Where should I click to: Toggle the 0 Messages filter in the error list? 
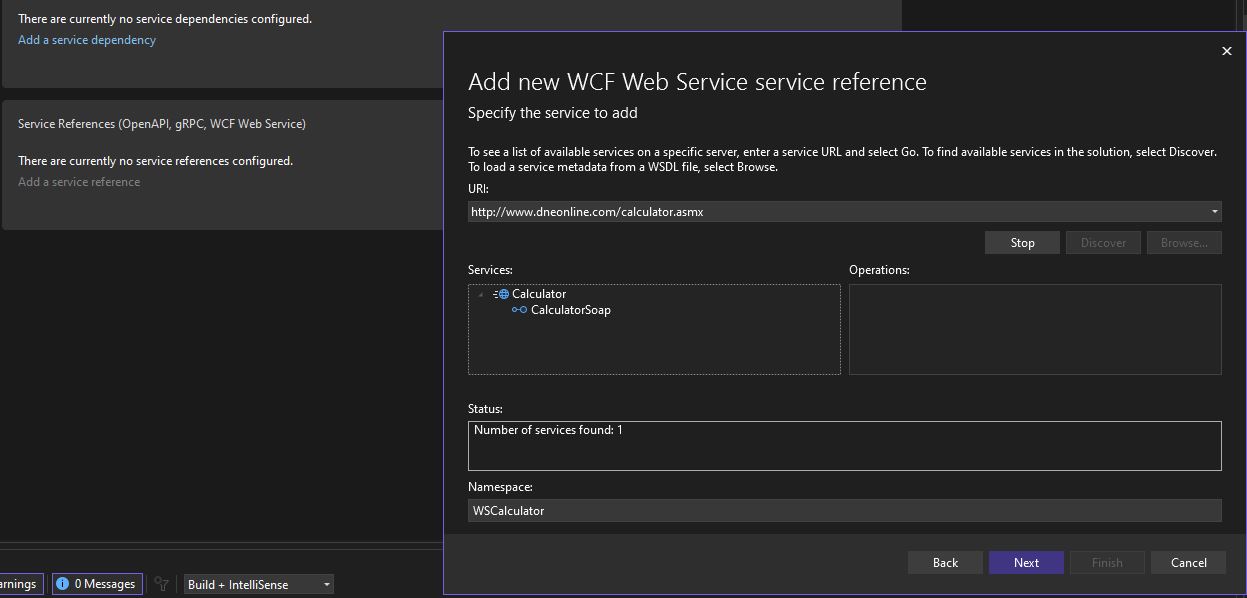(x=97, y=583)
